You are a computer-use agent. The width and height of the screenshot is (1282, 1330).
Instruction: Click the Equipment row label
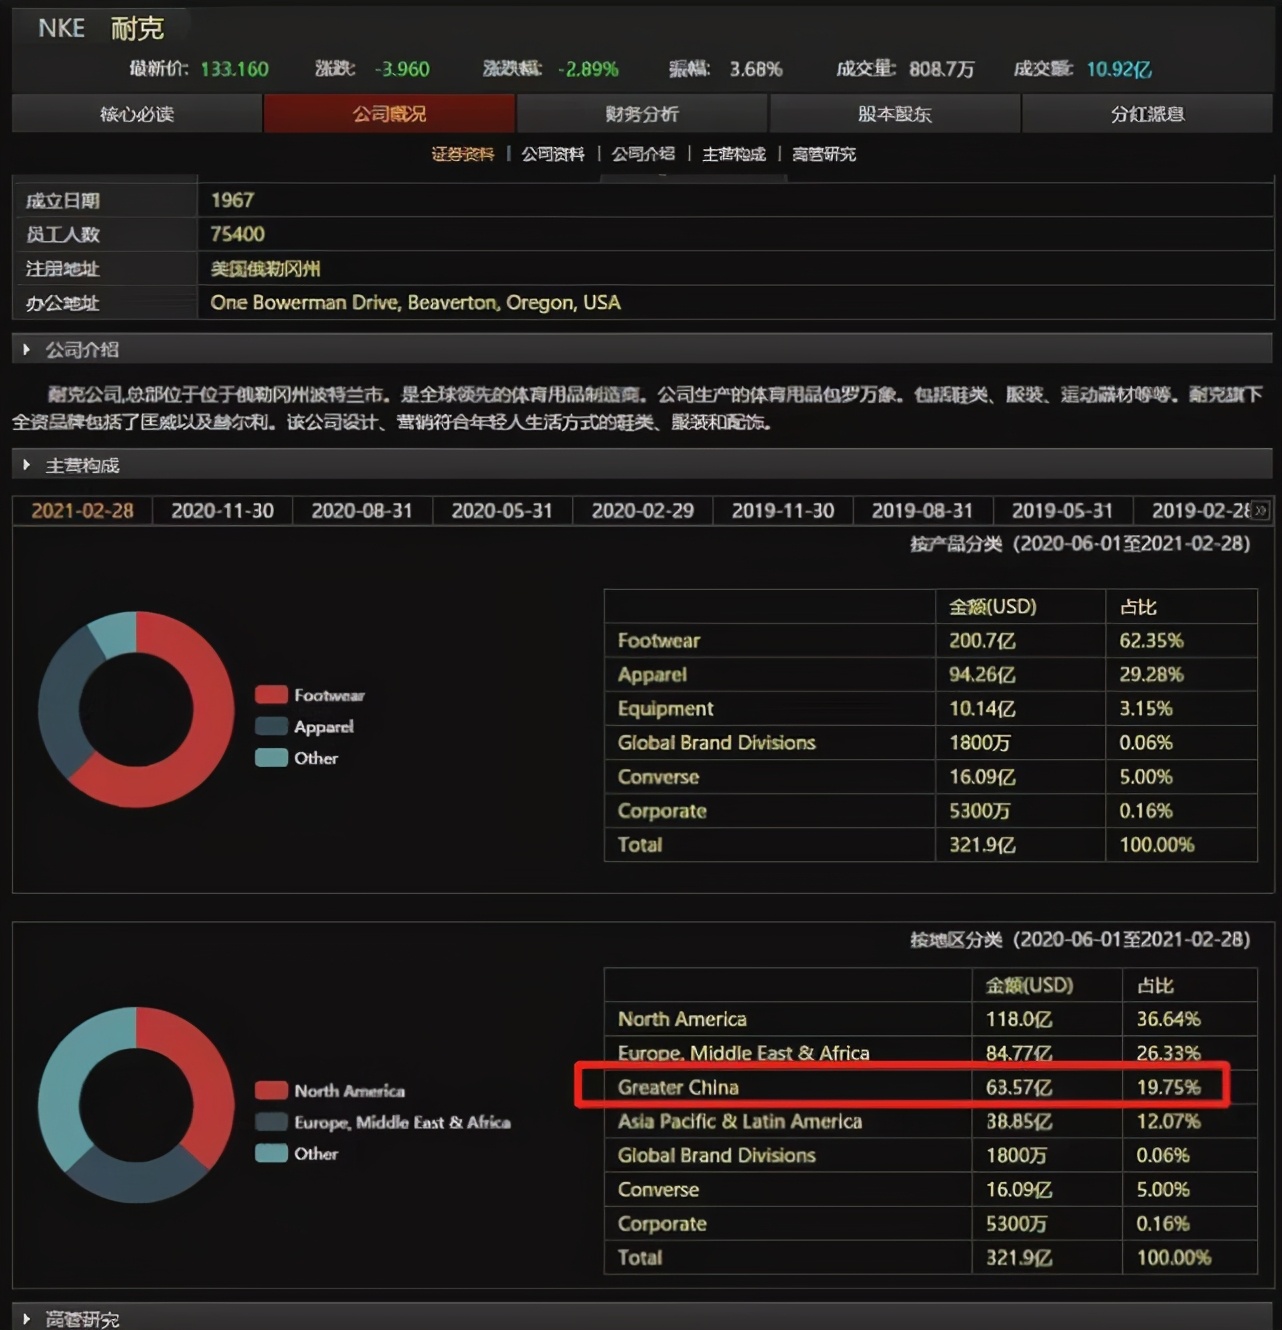pyautogui.click(x=665, y=709)
